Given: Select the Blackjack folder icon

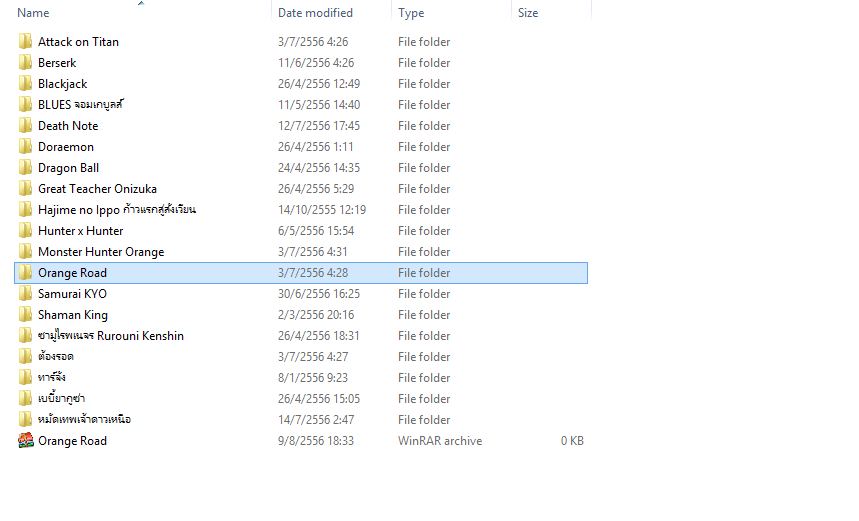Looking at the screenshot, I should [25, 84].
